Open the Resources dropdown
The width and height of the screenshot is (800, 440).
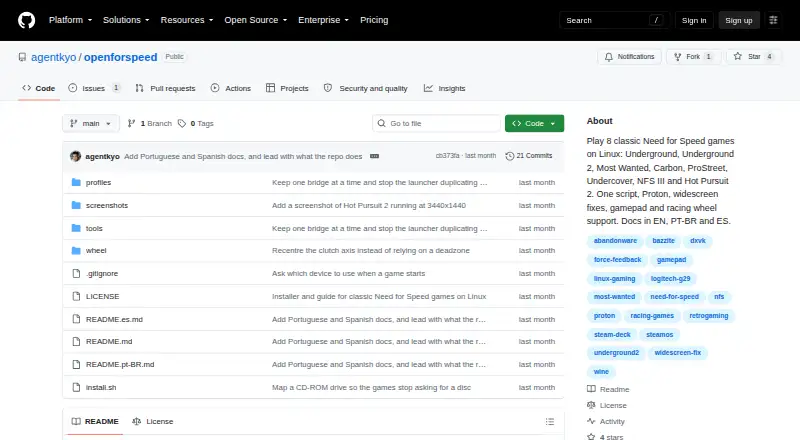coord(187,20)
